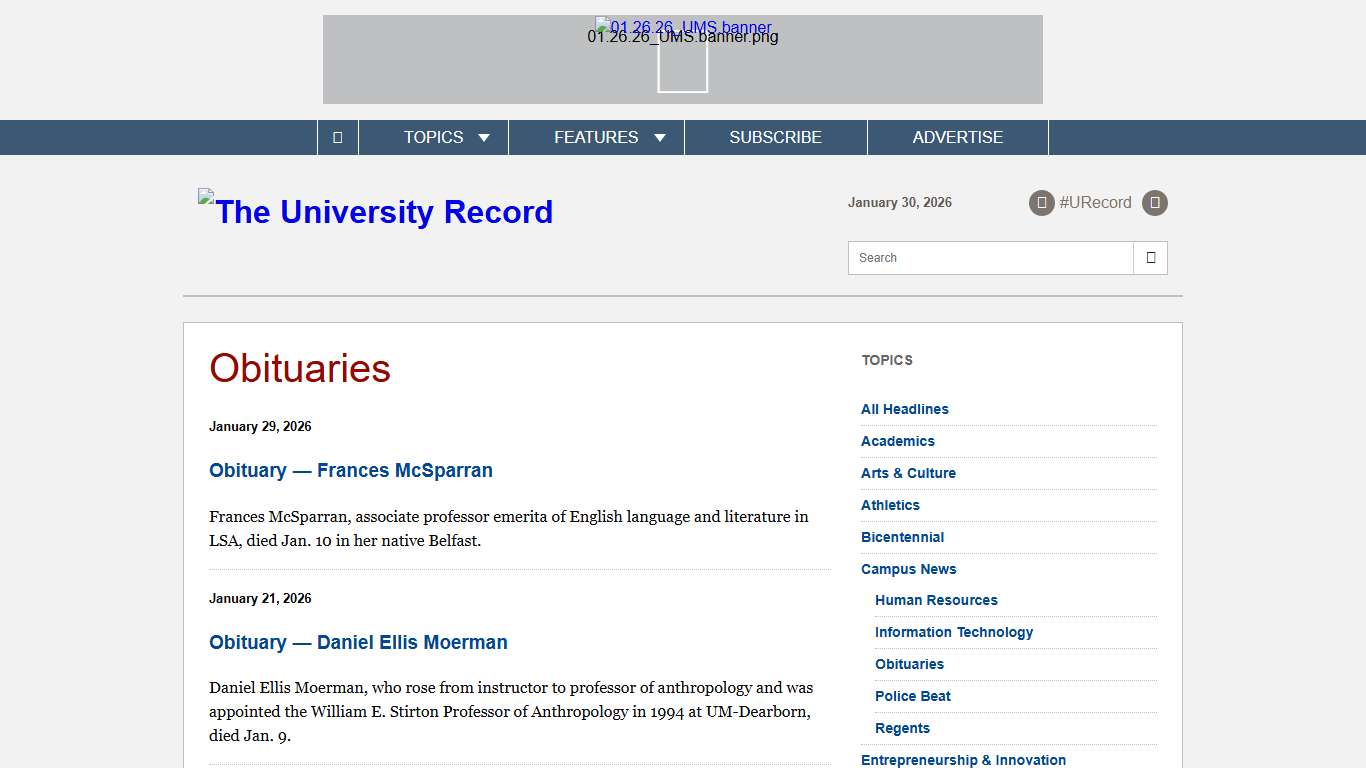Click The University Record logo
This screenshot has height=768, width=1366.
375,211
